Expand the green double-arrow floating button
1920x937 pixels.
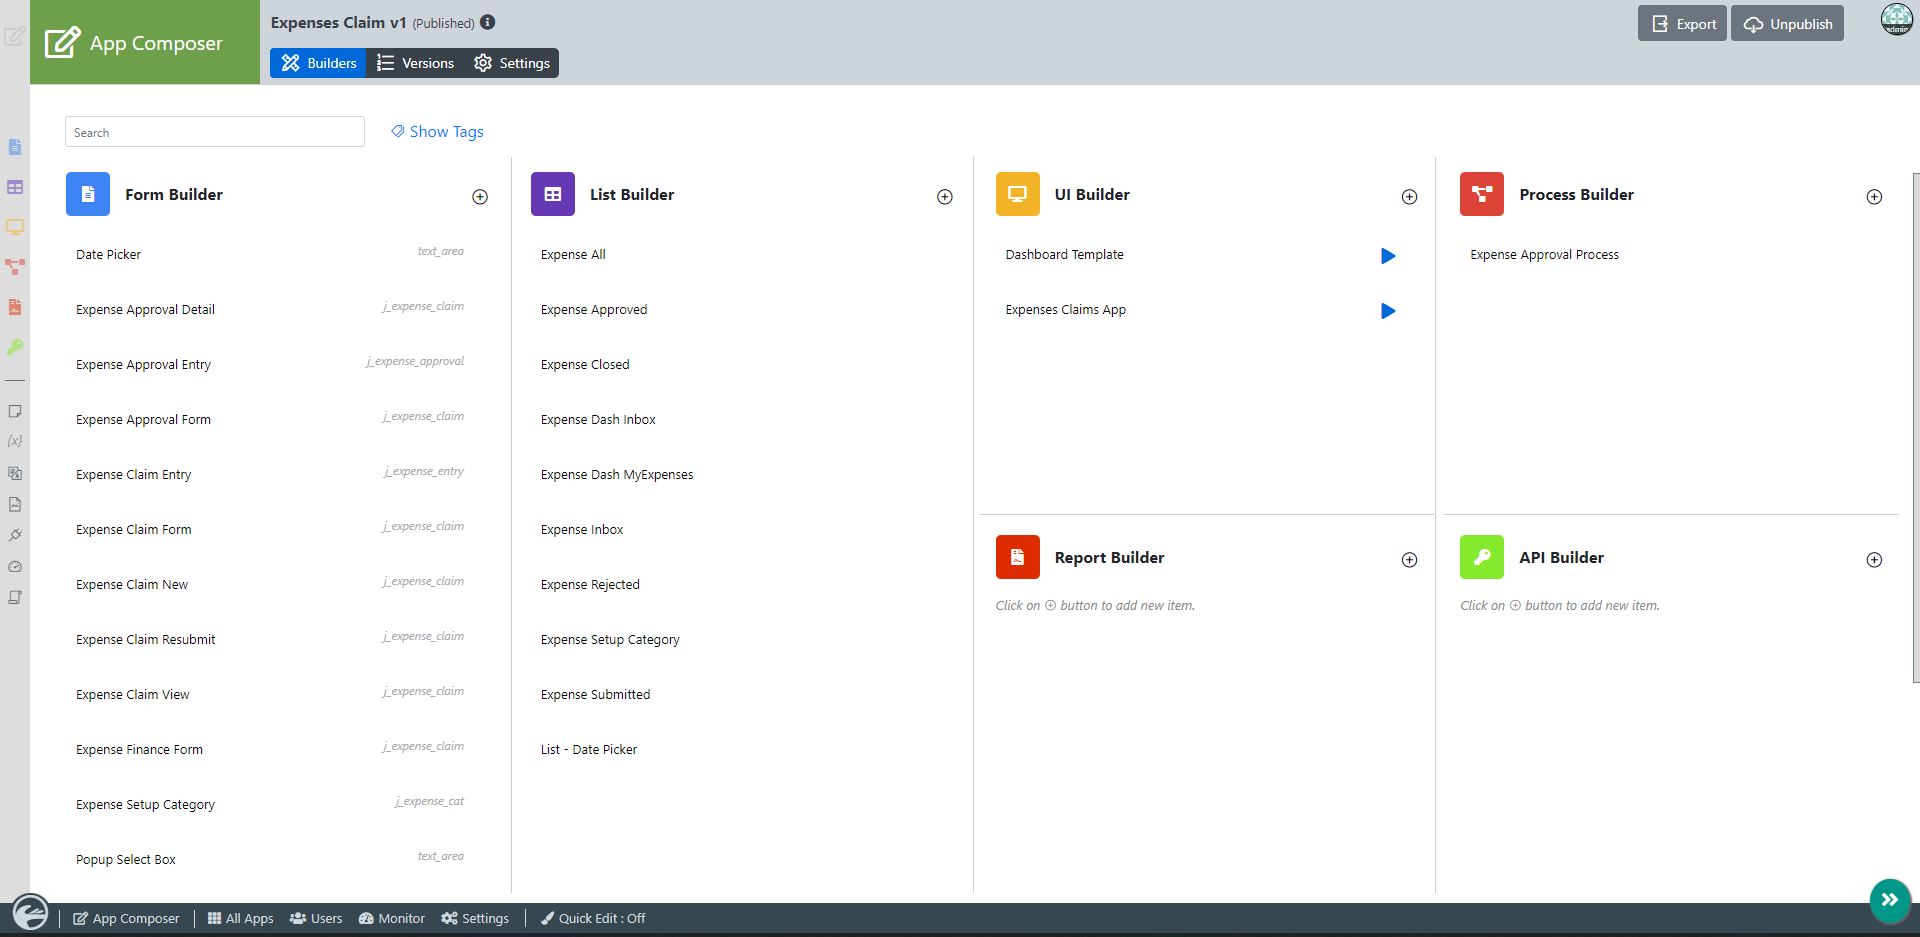1890,900
